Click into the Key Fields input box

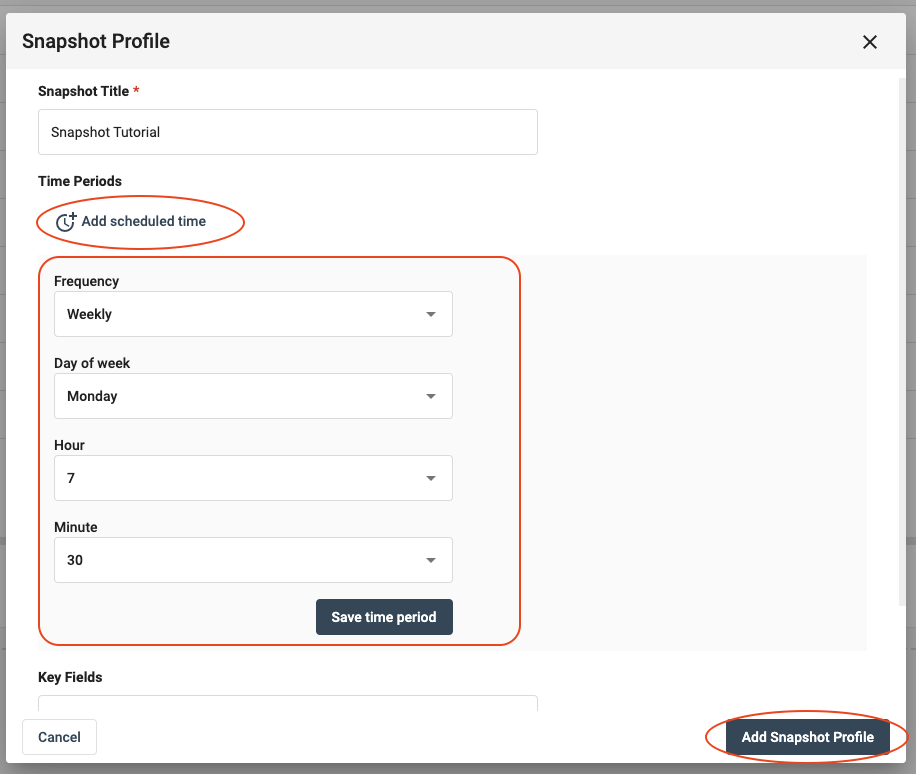tap(287, 703)
